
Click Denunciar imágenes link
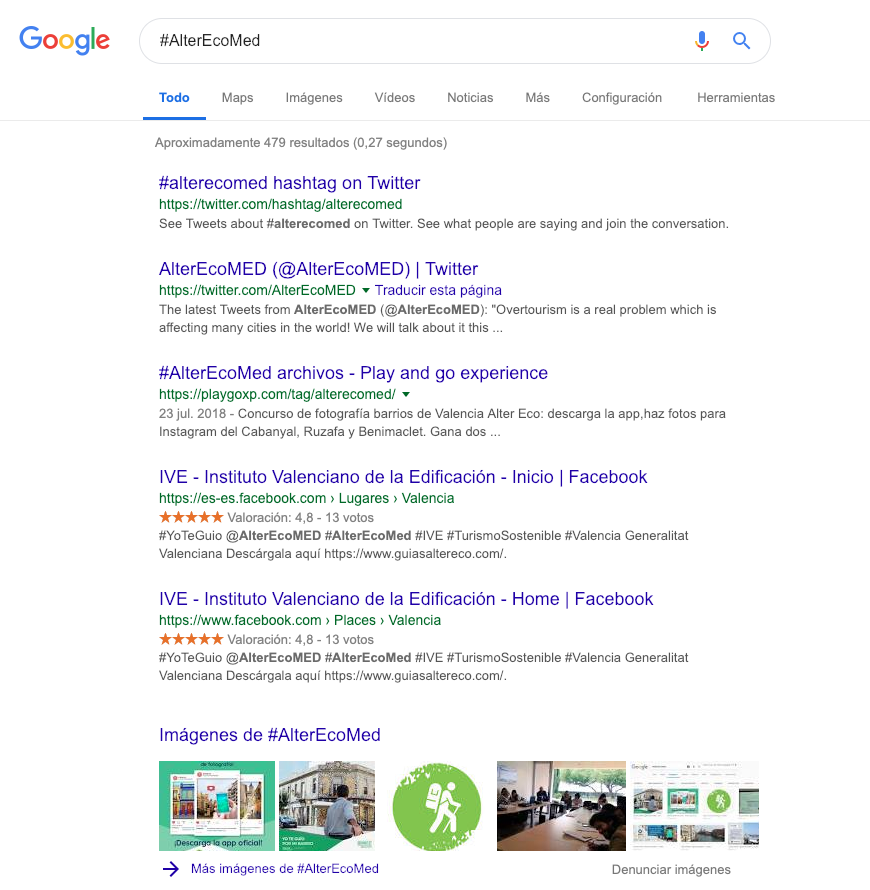pyautogui.click(x=671, y=870)
